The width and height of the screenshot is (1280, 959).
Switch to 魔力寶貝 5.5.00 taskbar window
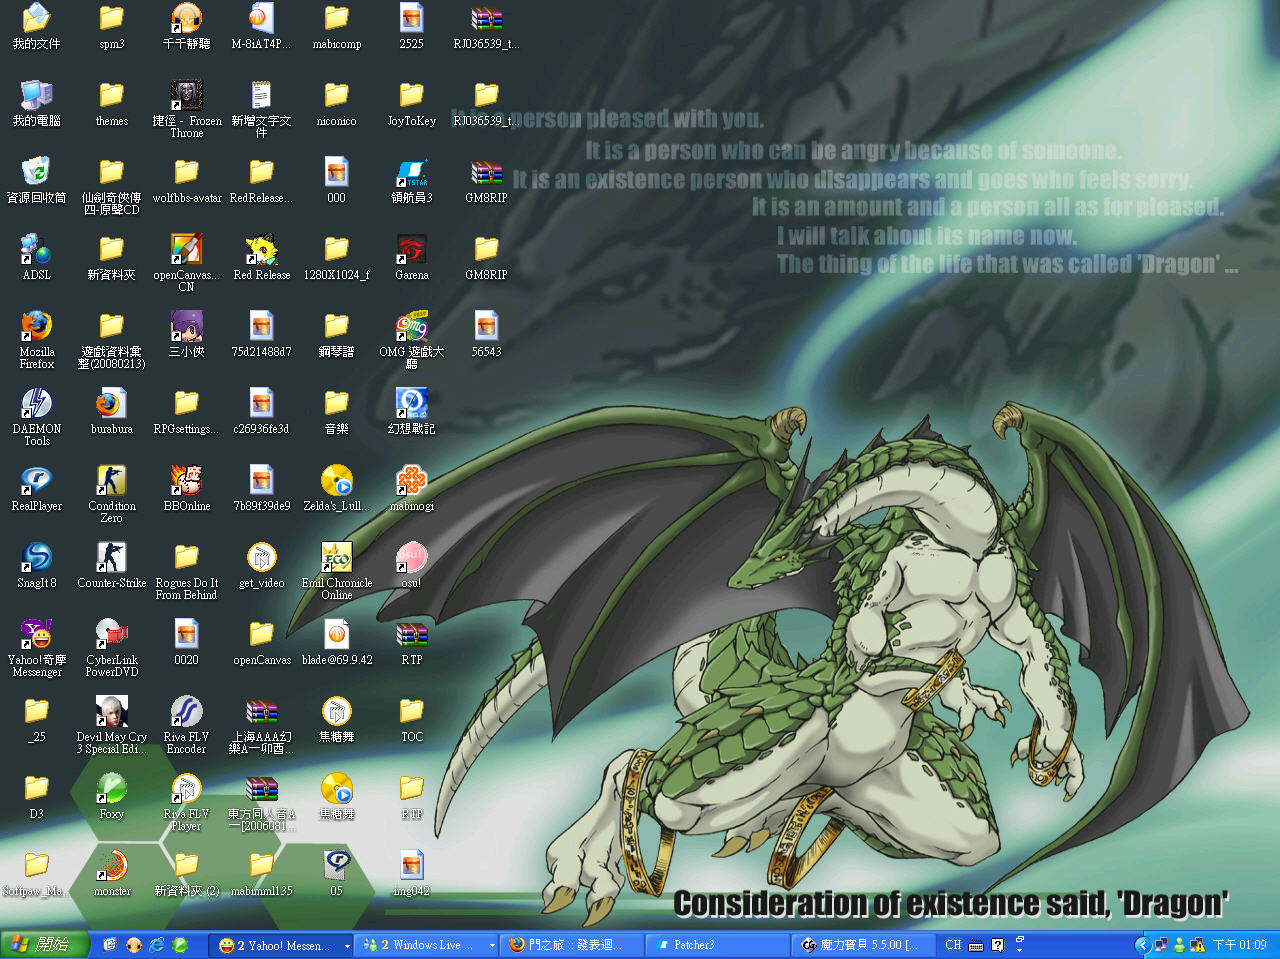click(x=864, y=945)
